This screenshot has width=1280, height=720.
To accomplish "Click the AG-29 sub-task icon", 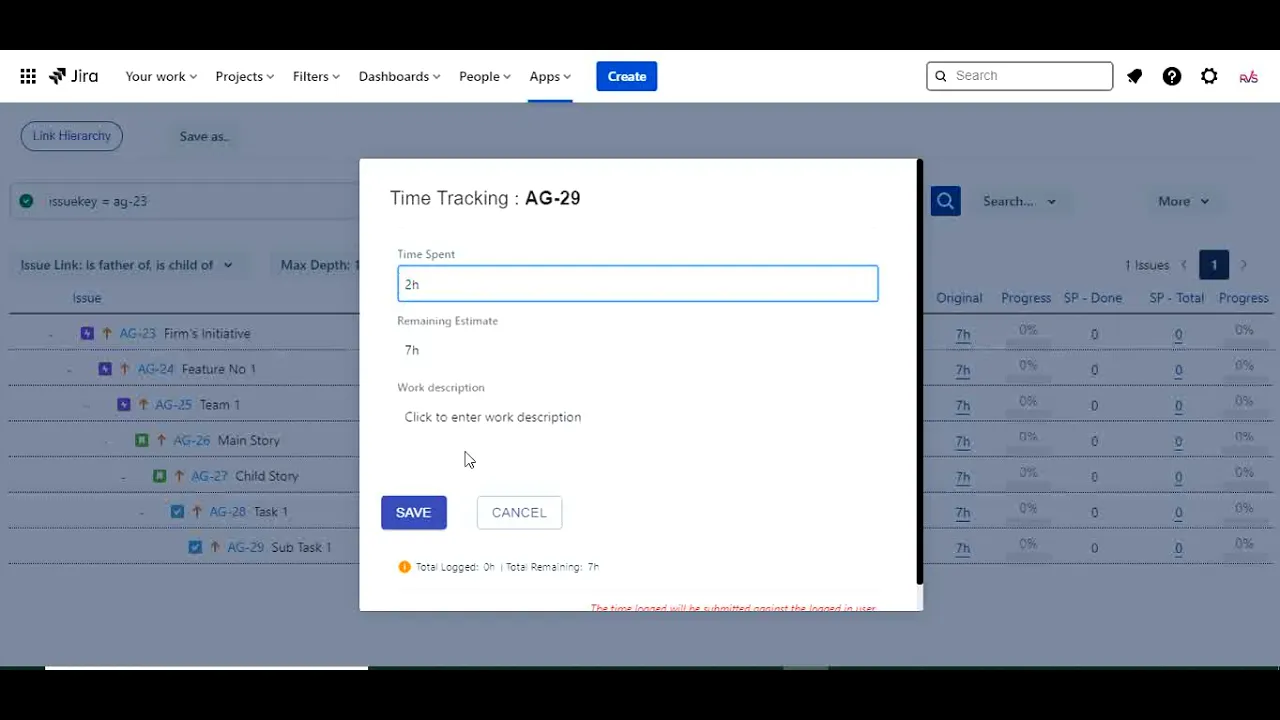I will (x=195, y=547).
